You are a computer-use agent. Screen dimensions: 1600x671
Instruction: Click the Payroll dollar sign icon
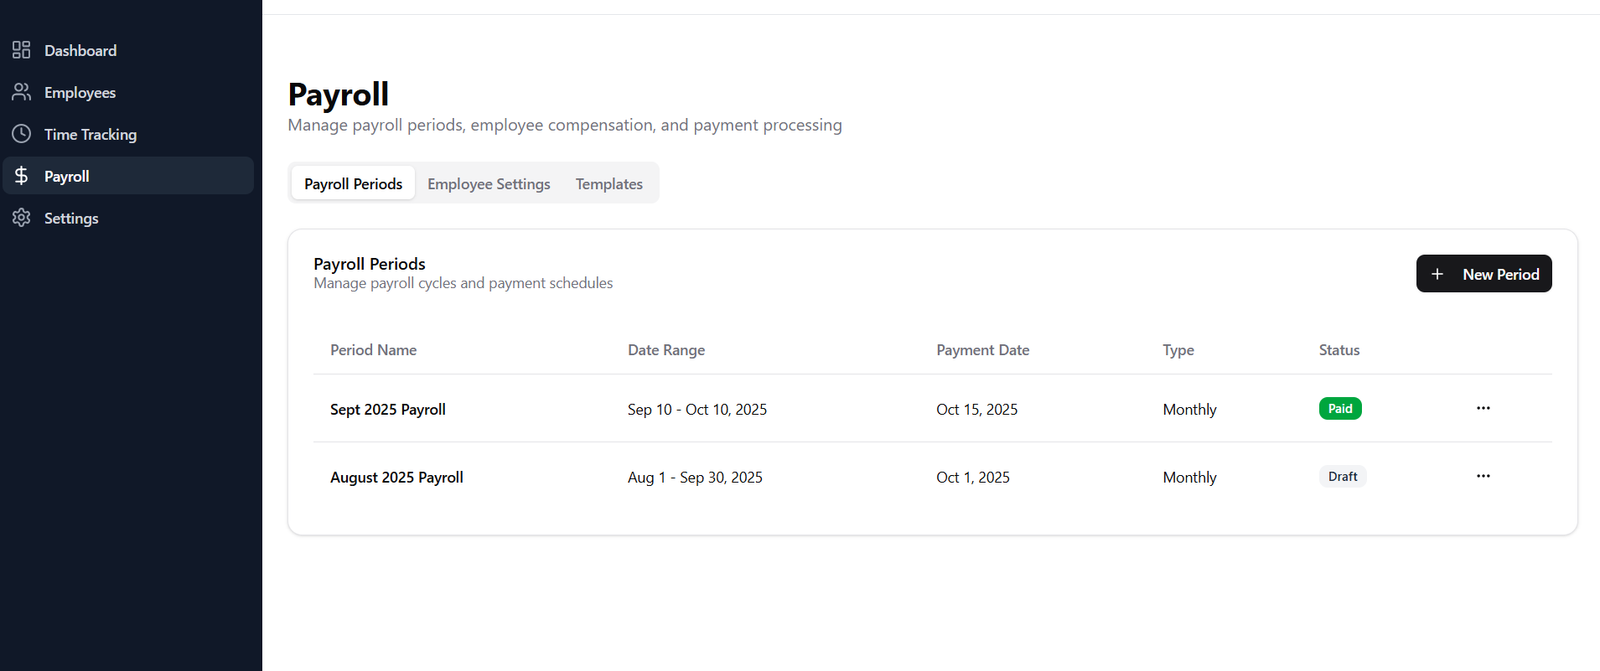21,176
